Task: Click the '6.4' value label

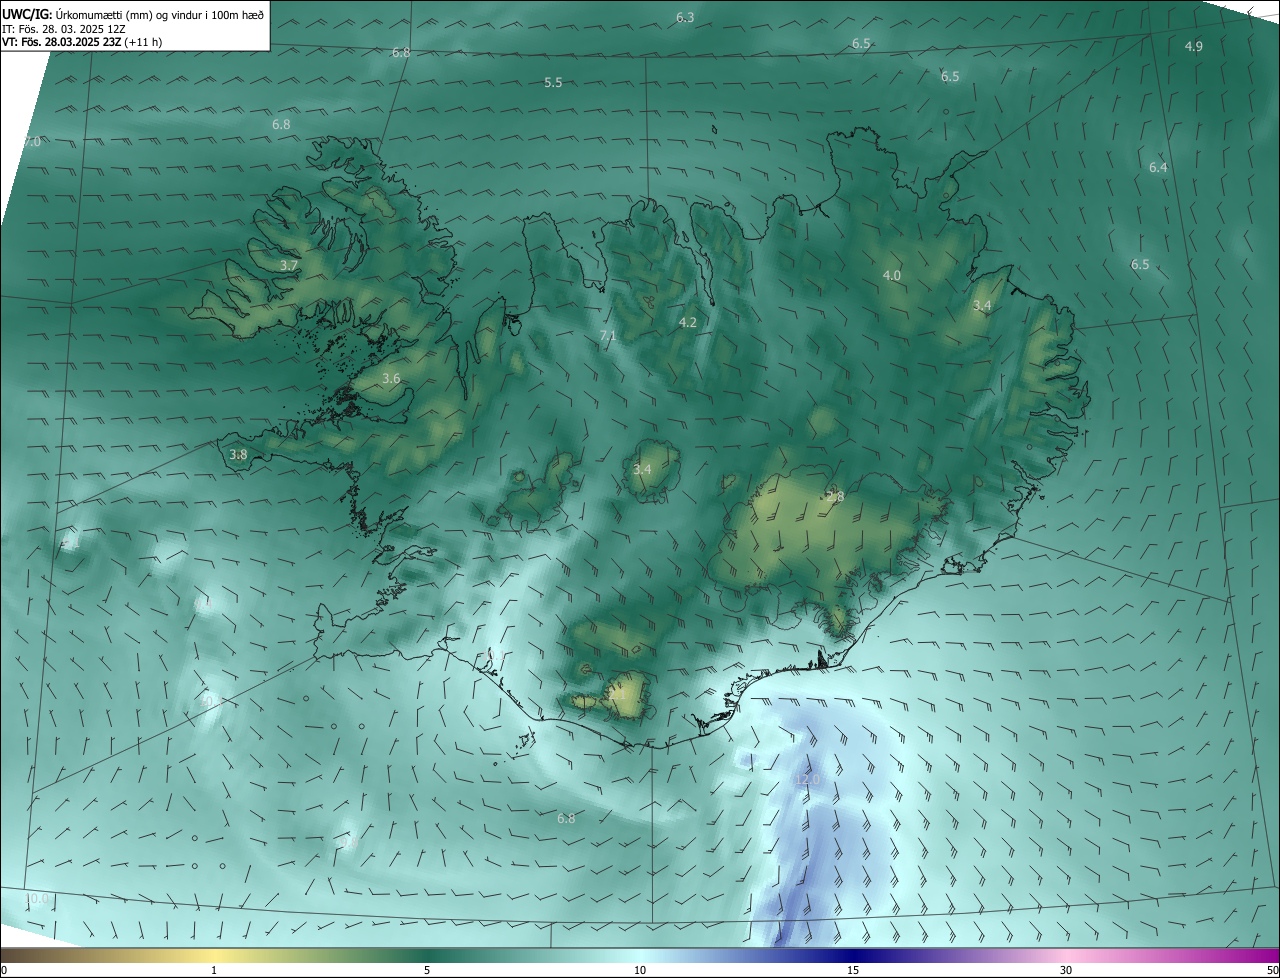Action: point(1158,168)
